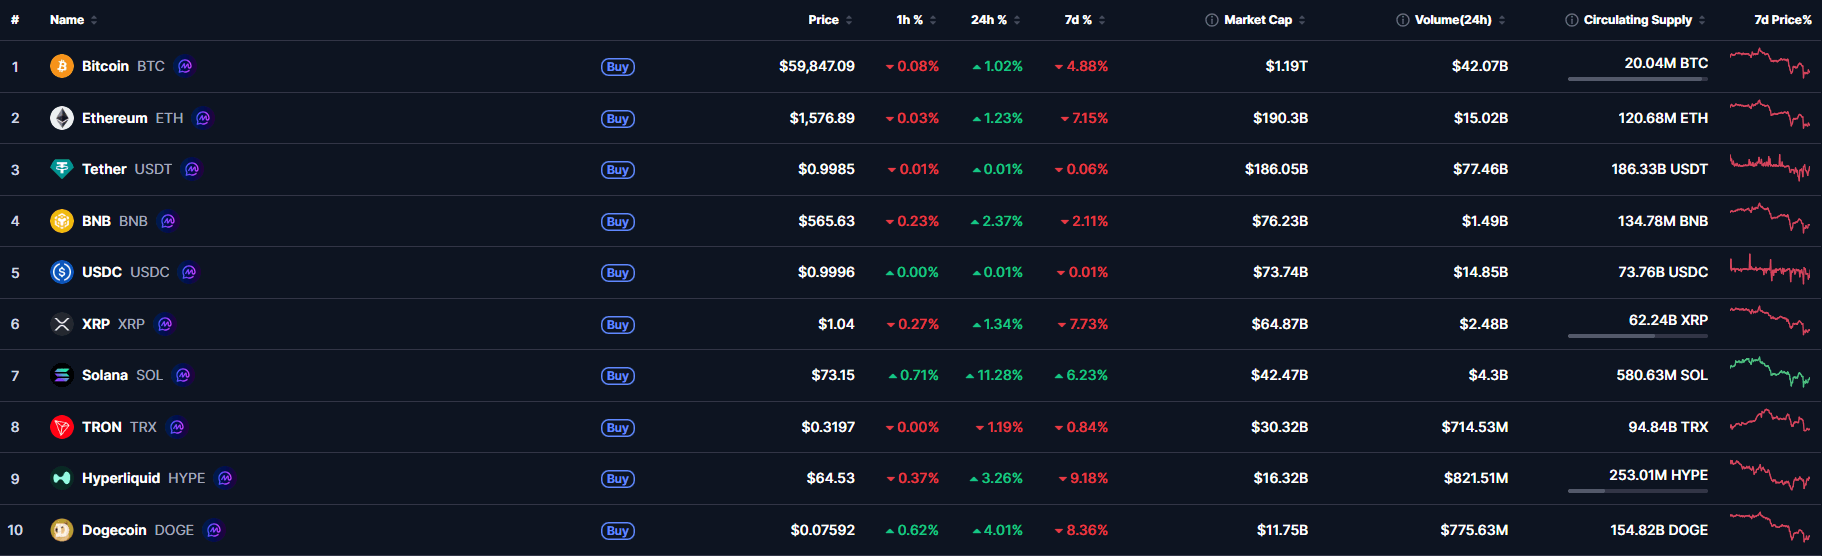Click TRON volume $714.53M

pos(1475,427)
